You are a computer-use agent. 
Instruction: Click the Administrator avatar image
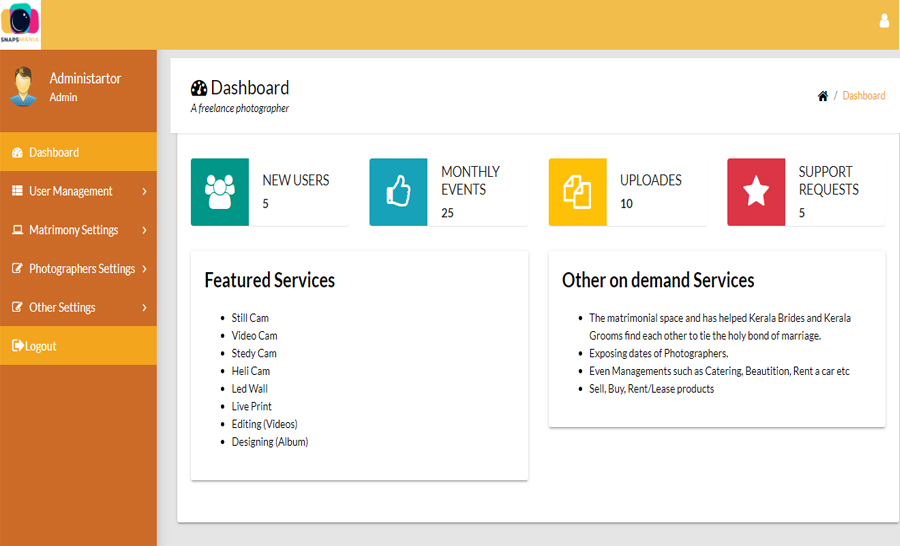(23, 87)
